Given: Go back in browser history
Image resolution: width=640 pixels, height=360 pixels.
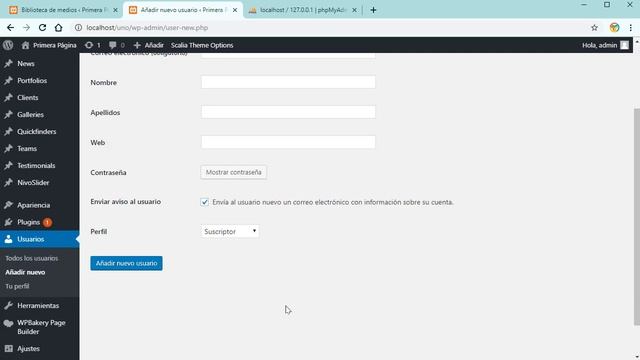Looking at the screenshot, I should click(x=10, y=28).
